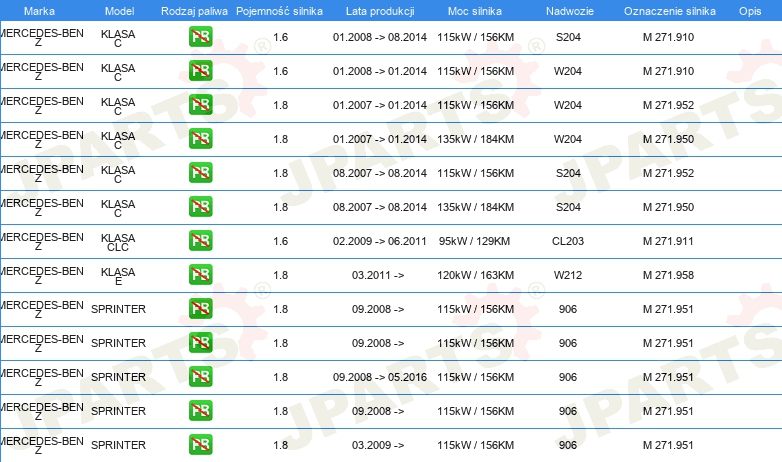The image size is (782, 462).
Task: Click the Marka column header
Action: tap(39, 11)
